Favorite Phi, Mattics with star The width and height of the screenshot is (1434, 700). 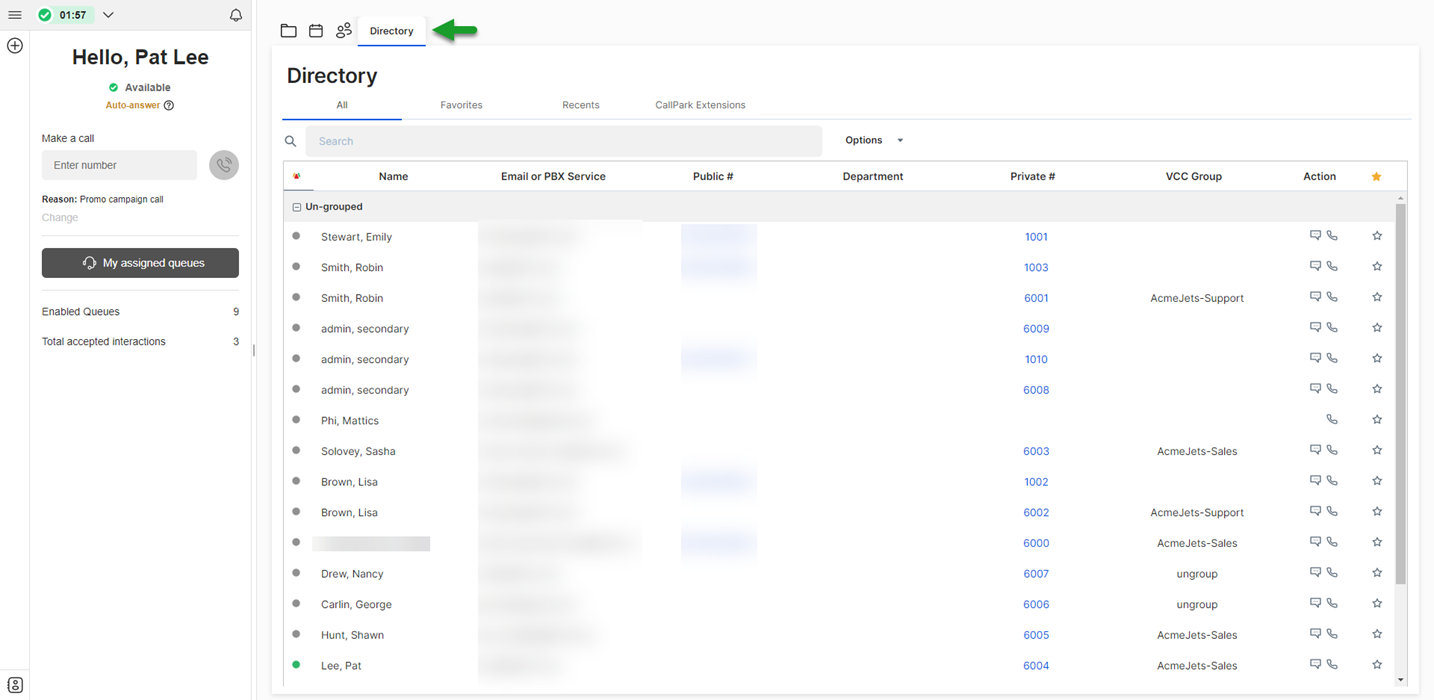coord(1377,420)
